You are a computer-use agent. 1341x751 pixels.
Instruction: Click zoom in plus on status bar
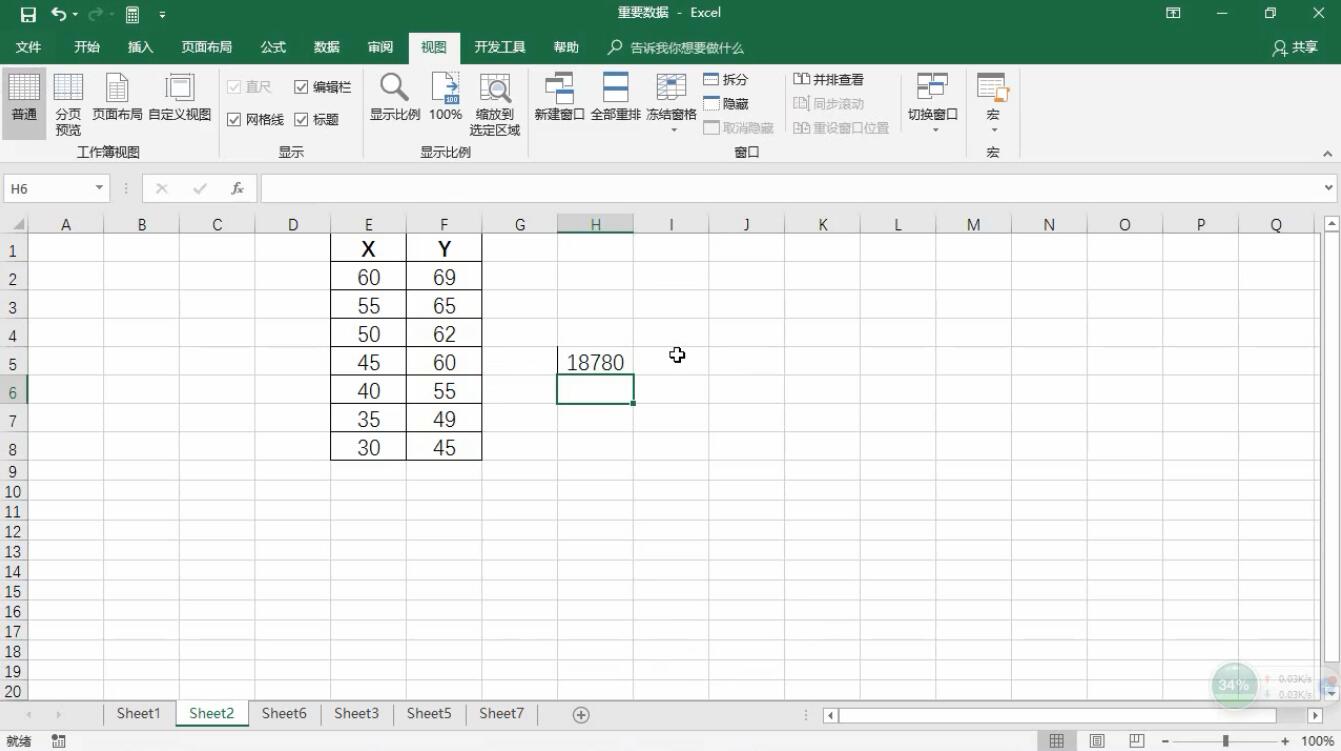tap(1285, 741)
